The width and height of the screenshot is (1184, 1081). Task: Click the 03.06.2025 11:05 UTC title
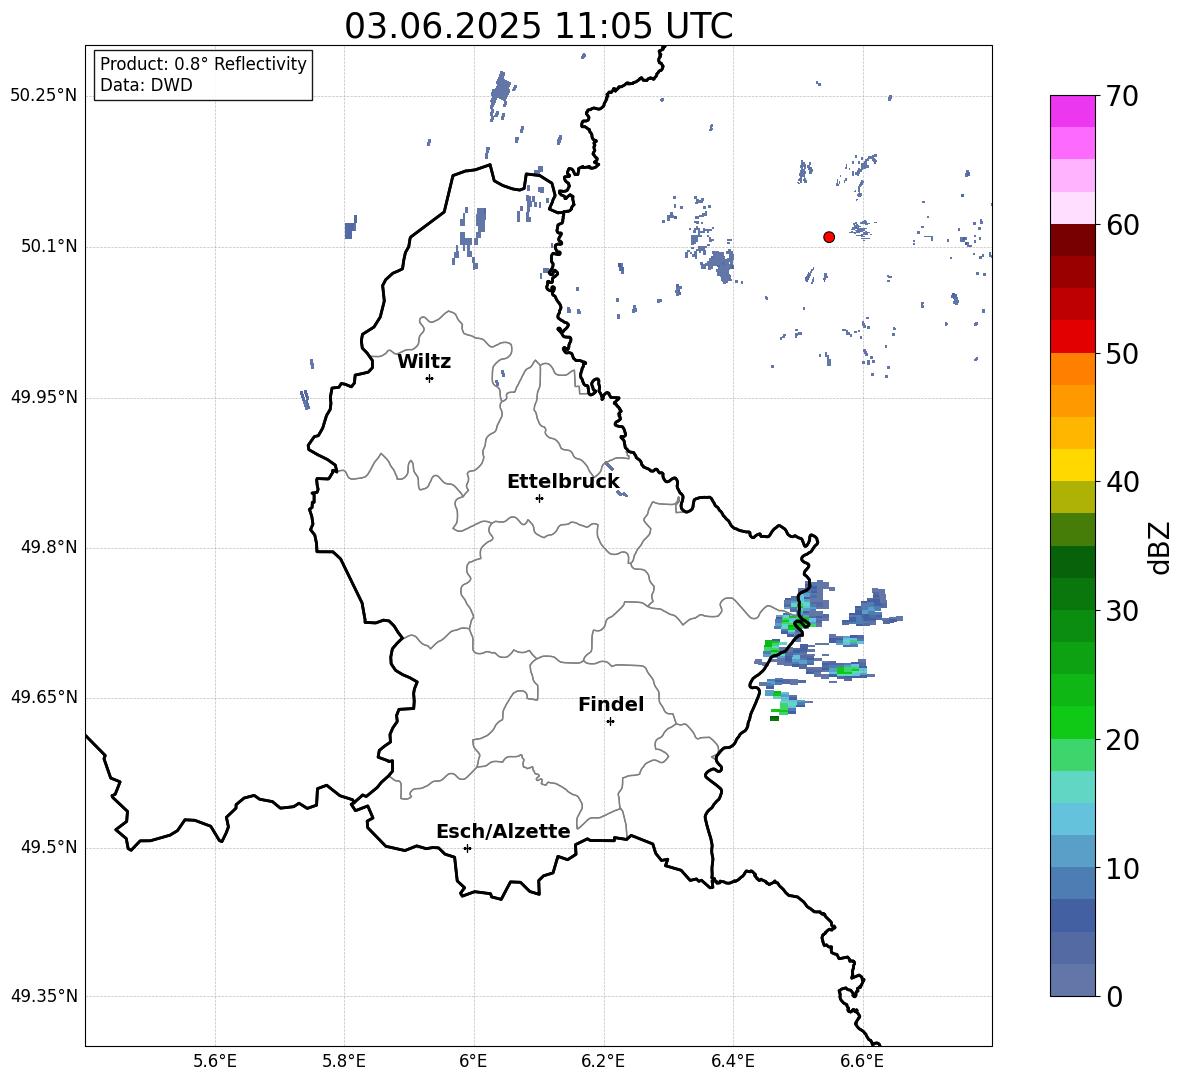tap(539, 26)
